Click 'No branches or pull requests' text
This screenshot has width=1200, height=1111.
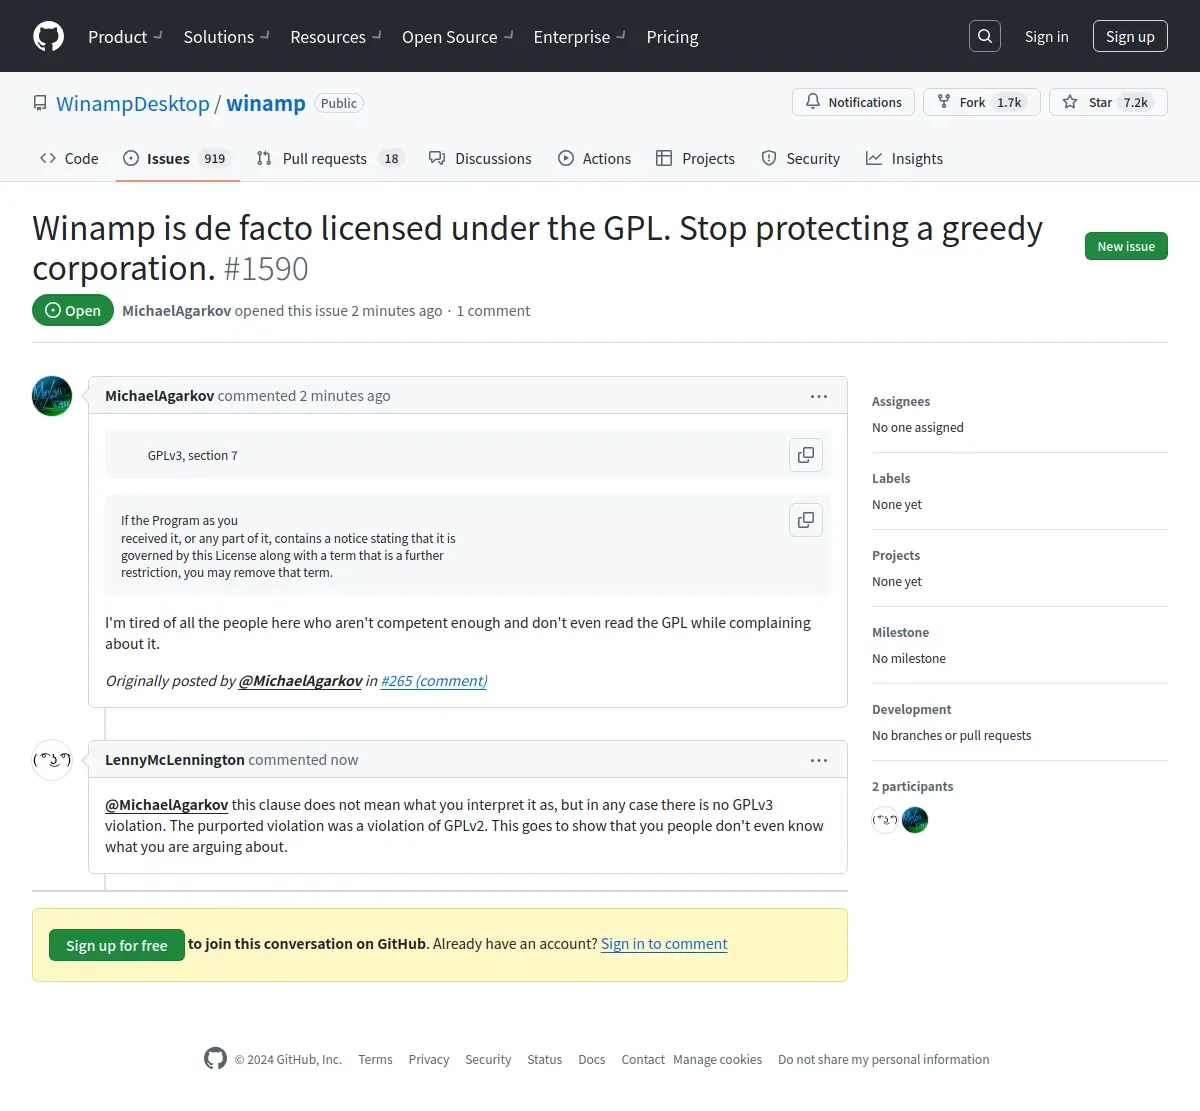point(951,736)
